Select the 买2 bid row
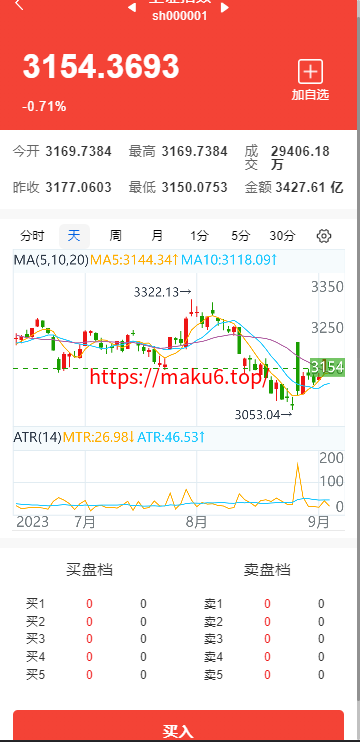360x742 pixels. tap(89, 622)
